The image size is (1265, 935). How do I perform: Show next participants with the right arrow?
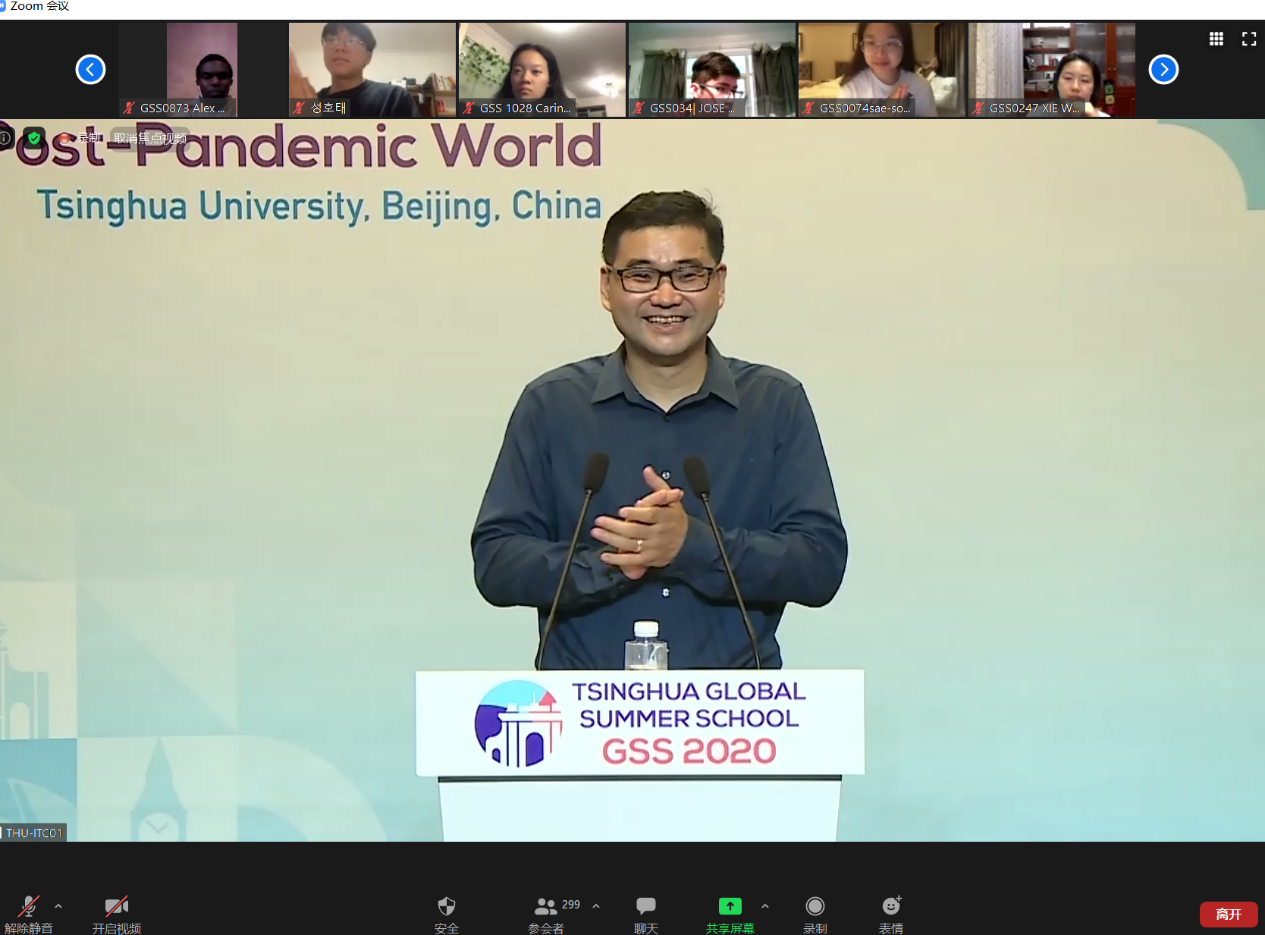tap(1163, 69)
